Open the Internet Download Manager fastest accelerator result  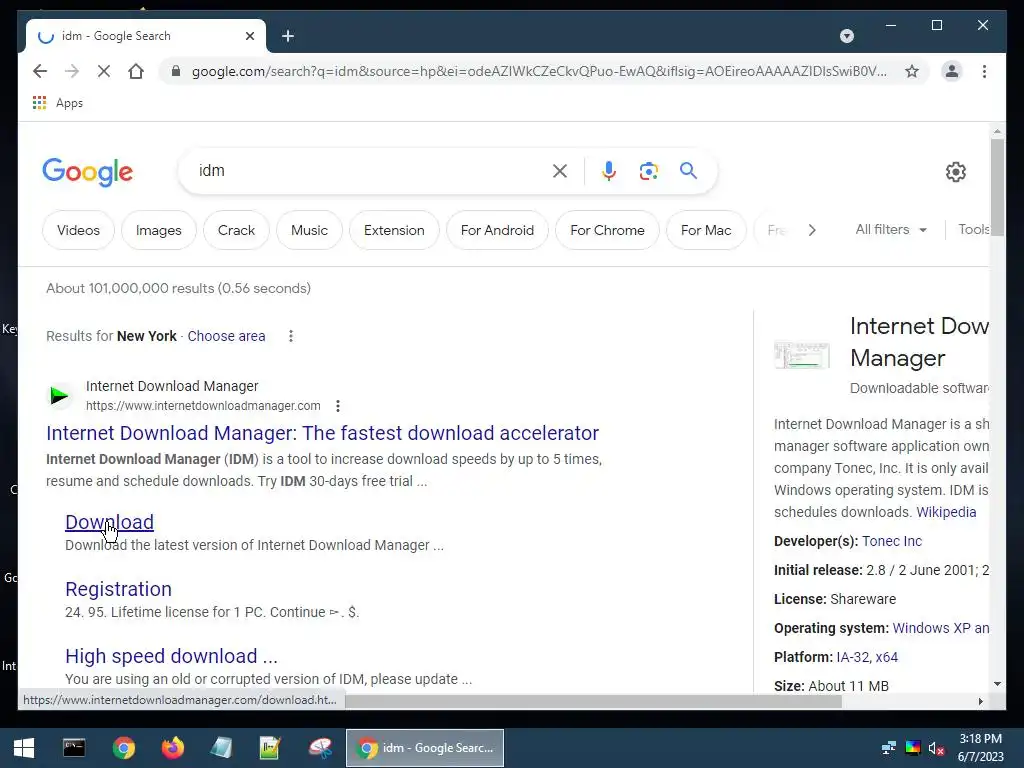coord(323,432)
